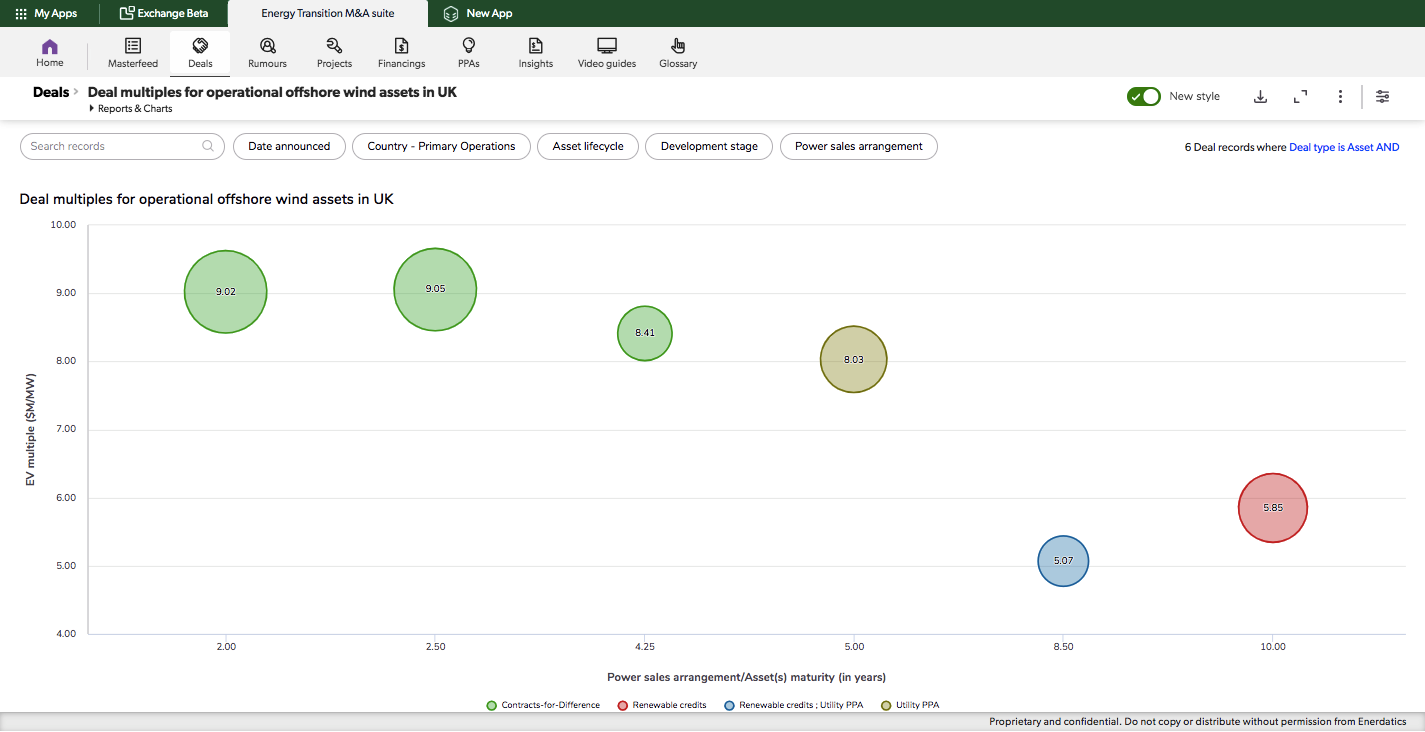Click the Deals breadcrumb link
Viewport: 1425px width, 732px height.
(51, 92)
